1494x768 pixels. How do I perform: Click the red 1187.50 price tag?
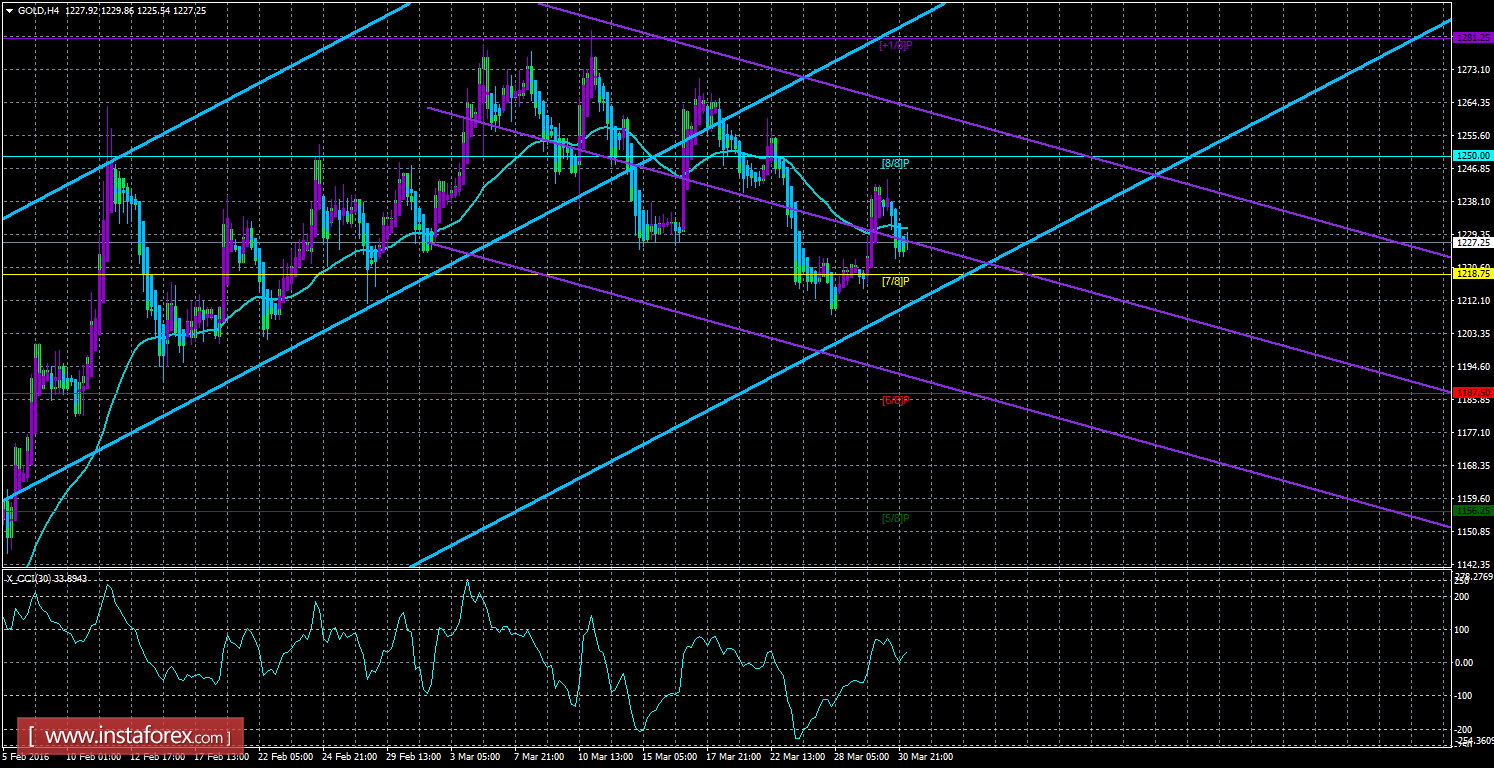point(1473,392)
